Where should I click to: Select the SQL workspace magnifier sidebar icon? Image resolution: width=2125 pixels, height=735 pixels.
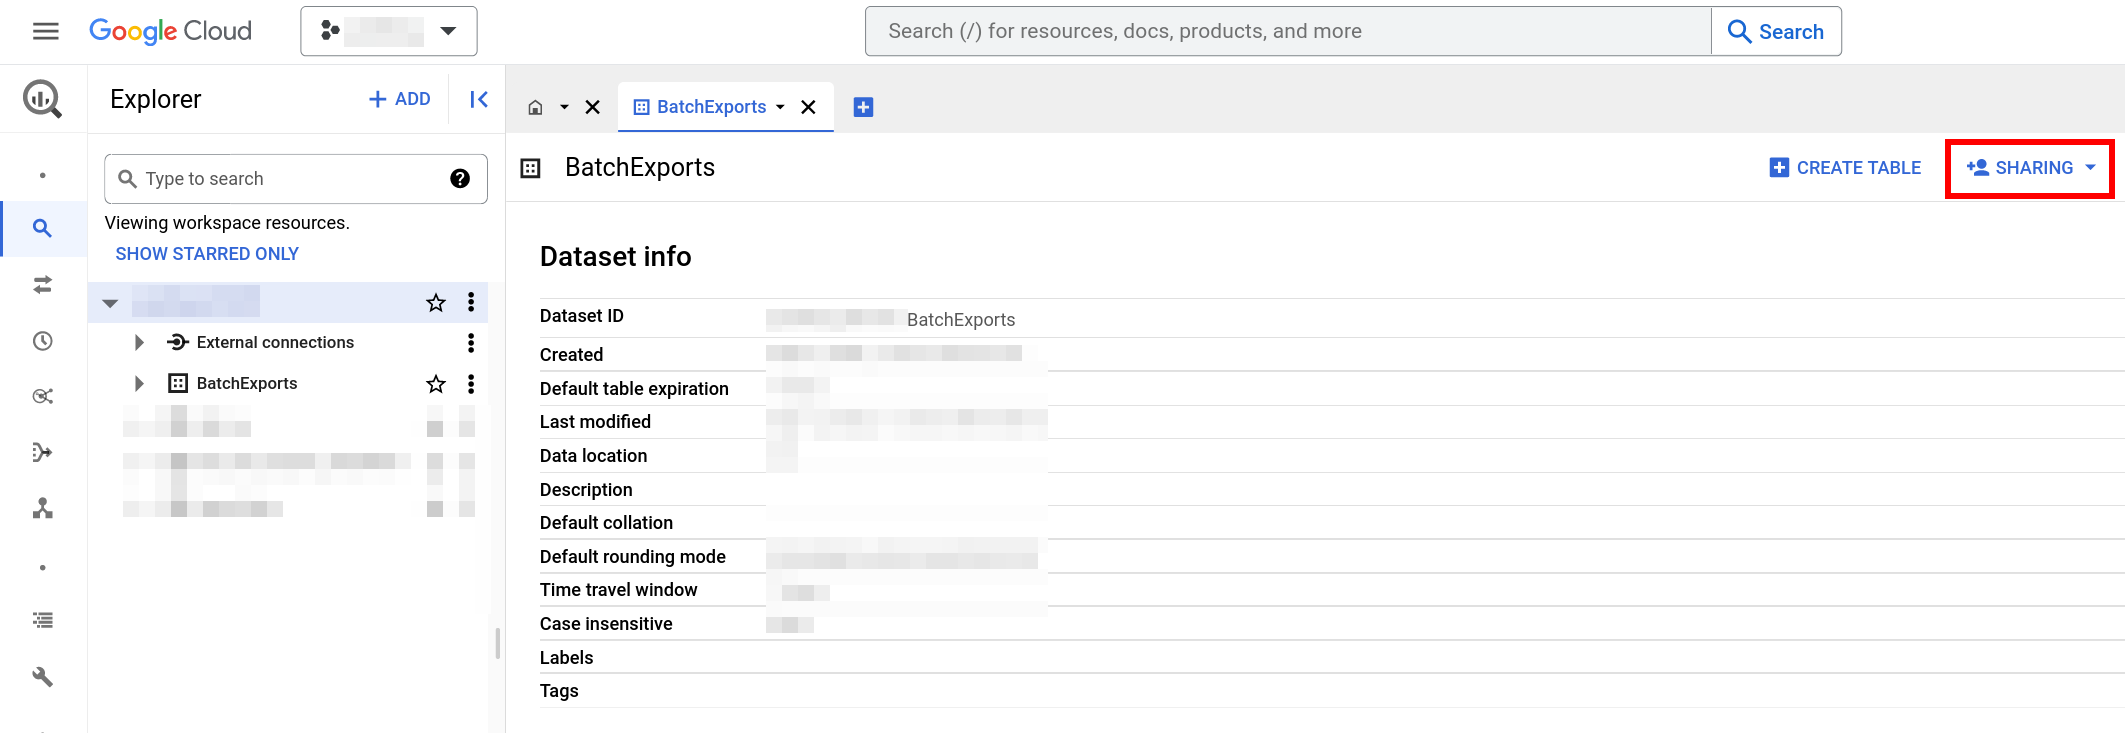[42, 228]
